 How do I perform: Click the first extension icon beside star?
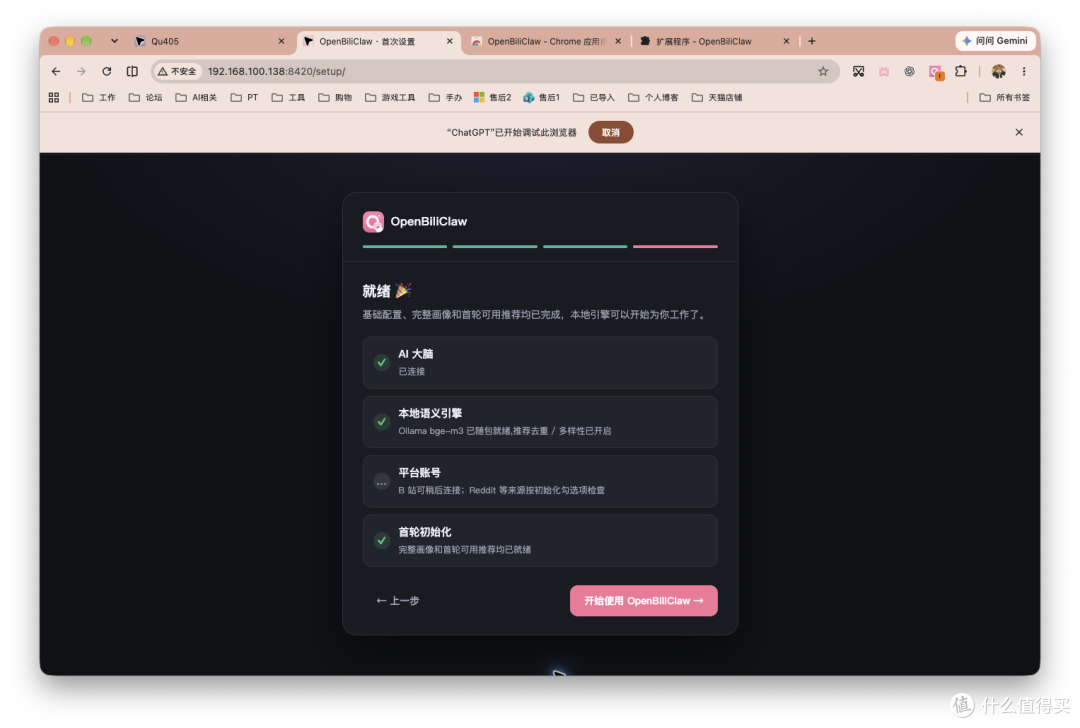(858, 71)
